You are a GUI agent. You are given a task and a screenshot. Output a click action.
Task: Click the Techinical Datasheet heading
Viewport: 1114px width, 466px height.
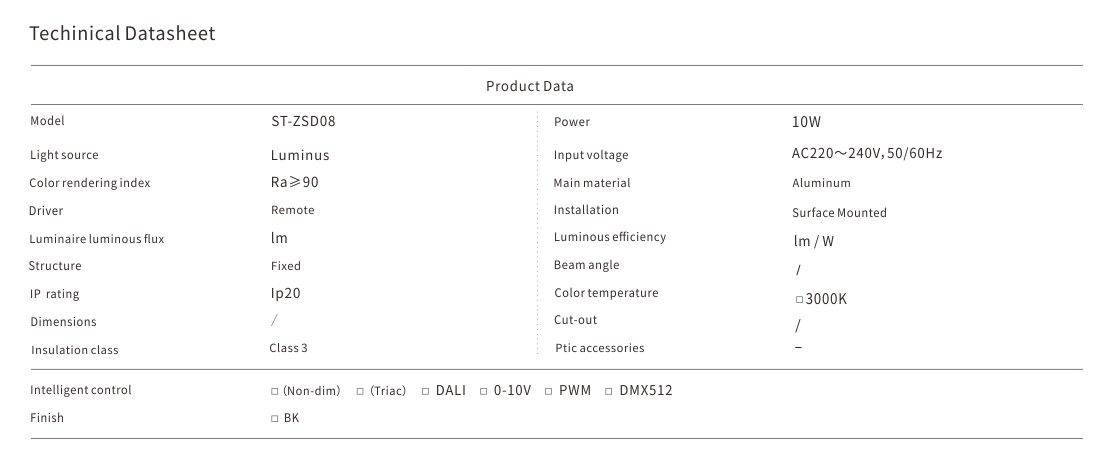coord(122,34)
